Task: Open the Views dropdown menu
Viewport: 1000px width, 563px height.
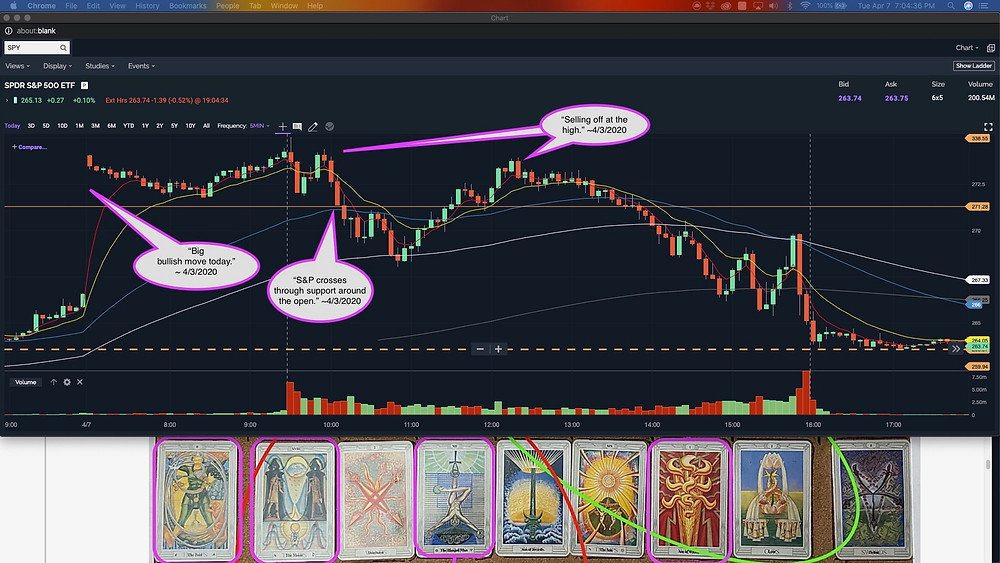Action: [17, 66]
